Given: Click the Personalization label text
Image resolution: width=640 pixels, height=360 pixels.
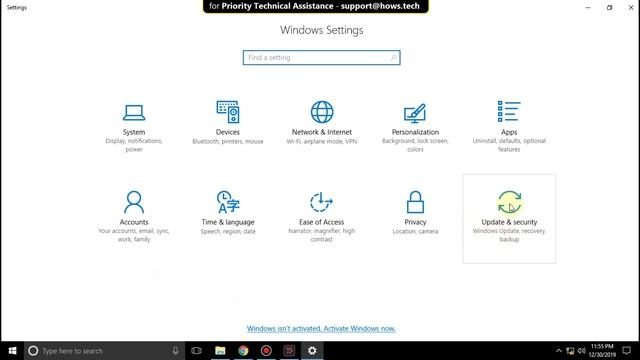Looking at the screenshot, I should coord(415,132).
